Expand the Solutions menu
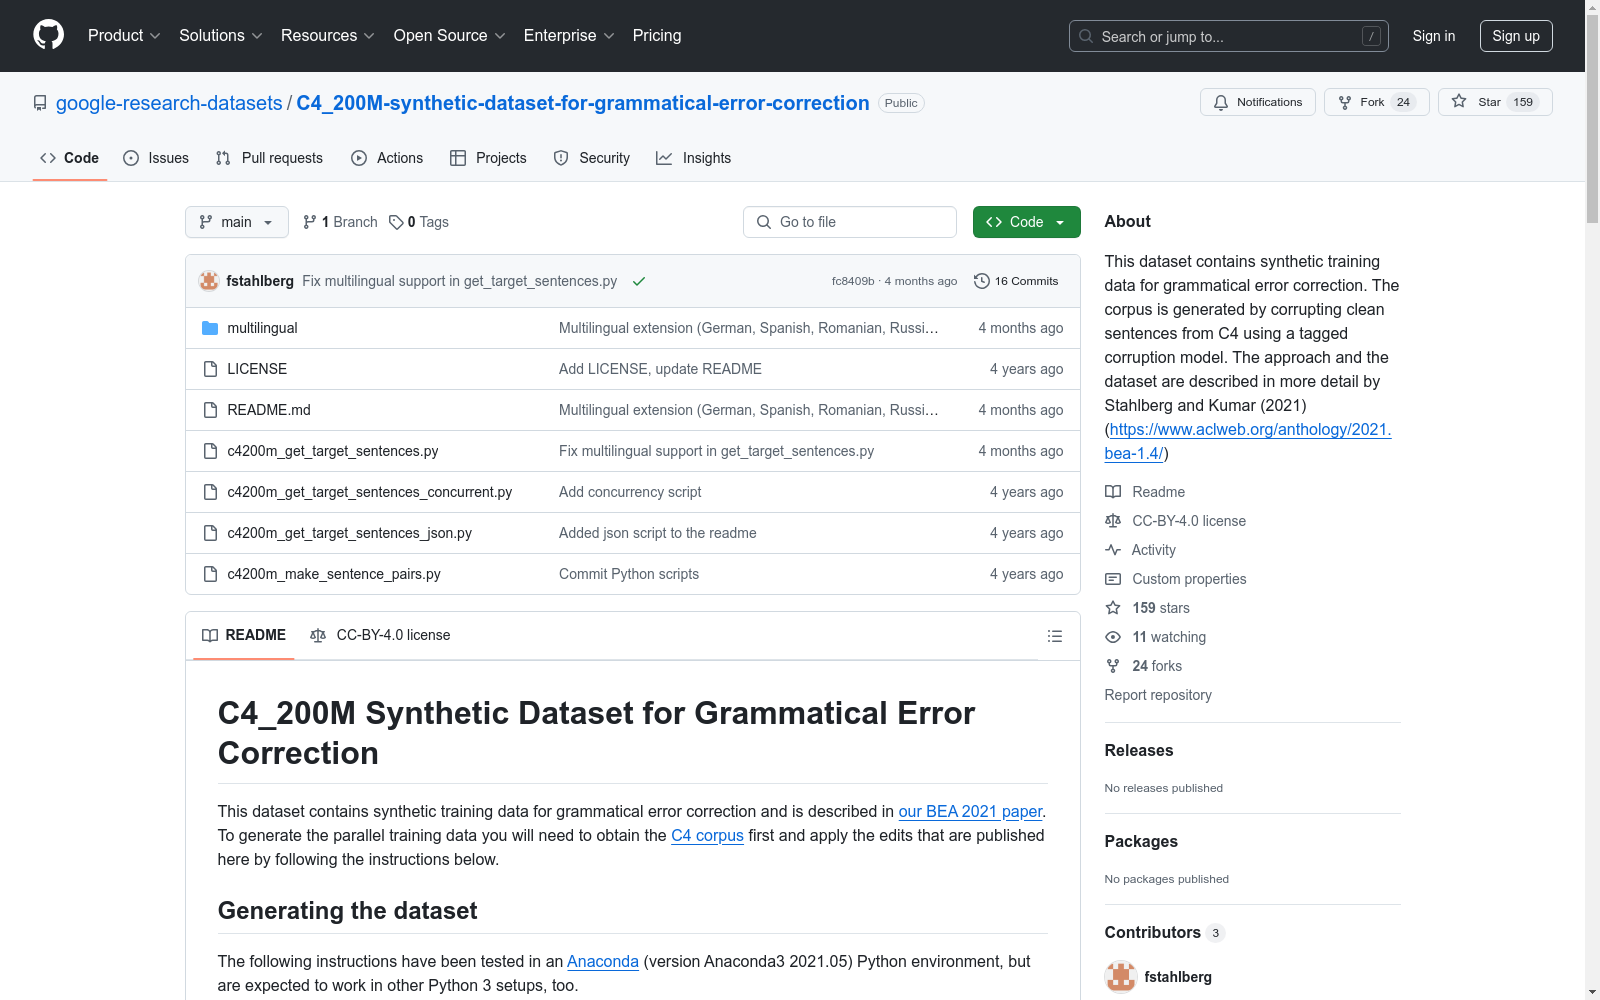Viewport: 1600px width, 1000px height. (221, 35)
